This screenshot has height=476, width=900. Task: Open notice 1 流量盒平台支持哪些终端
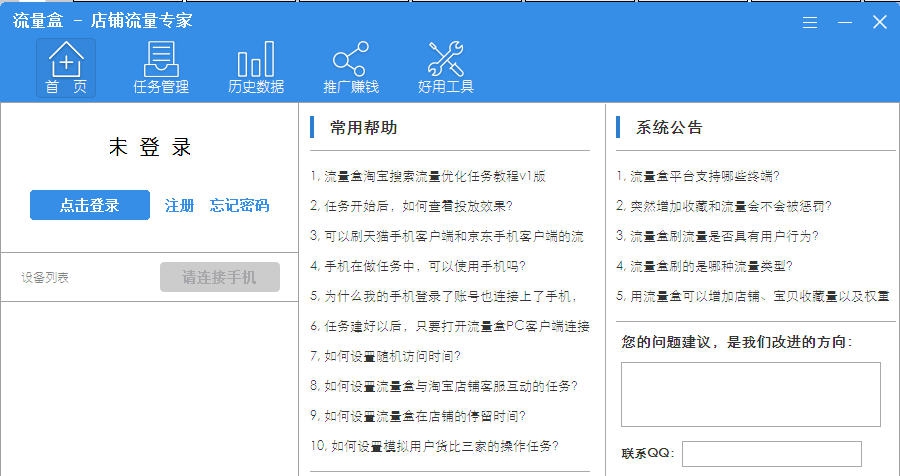(698, 176)
